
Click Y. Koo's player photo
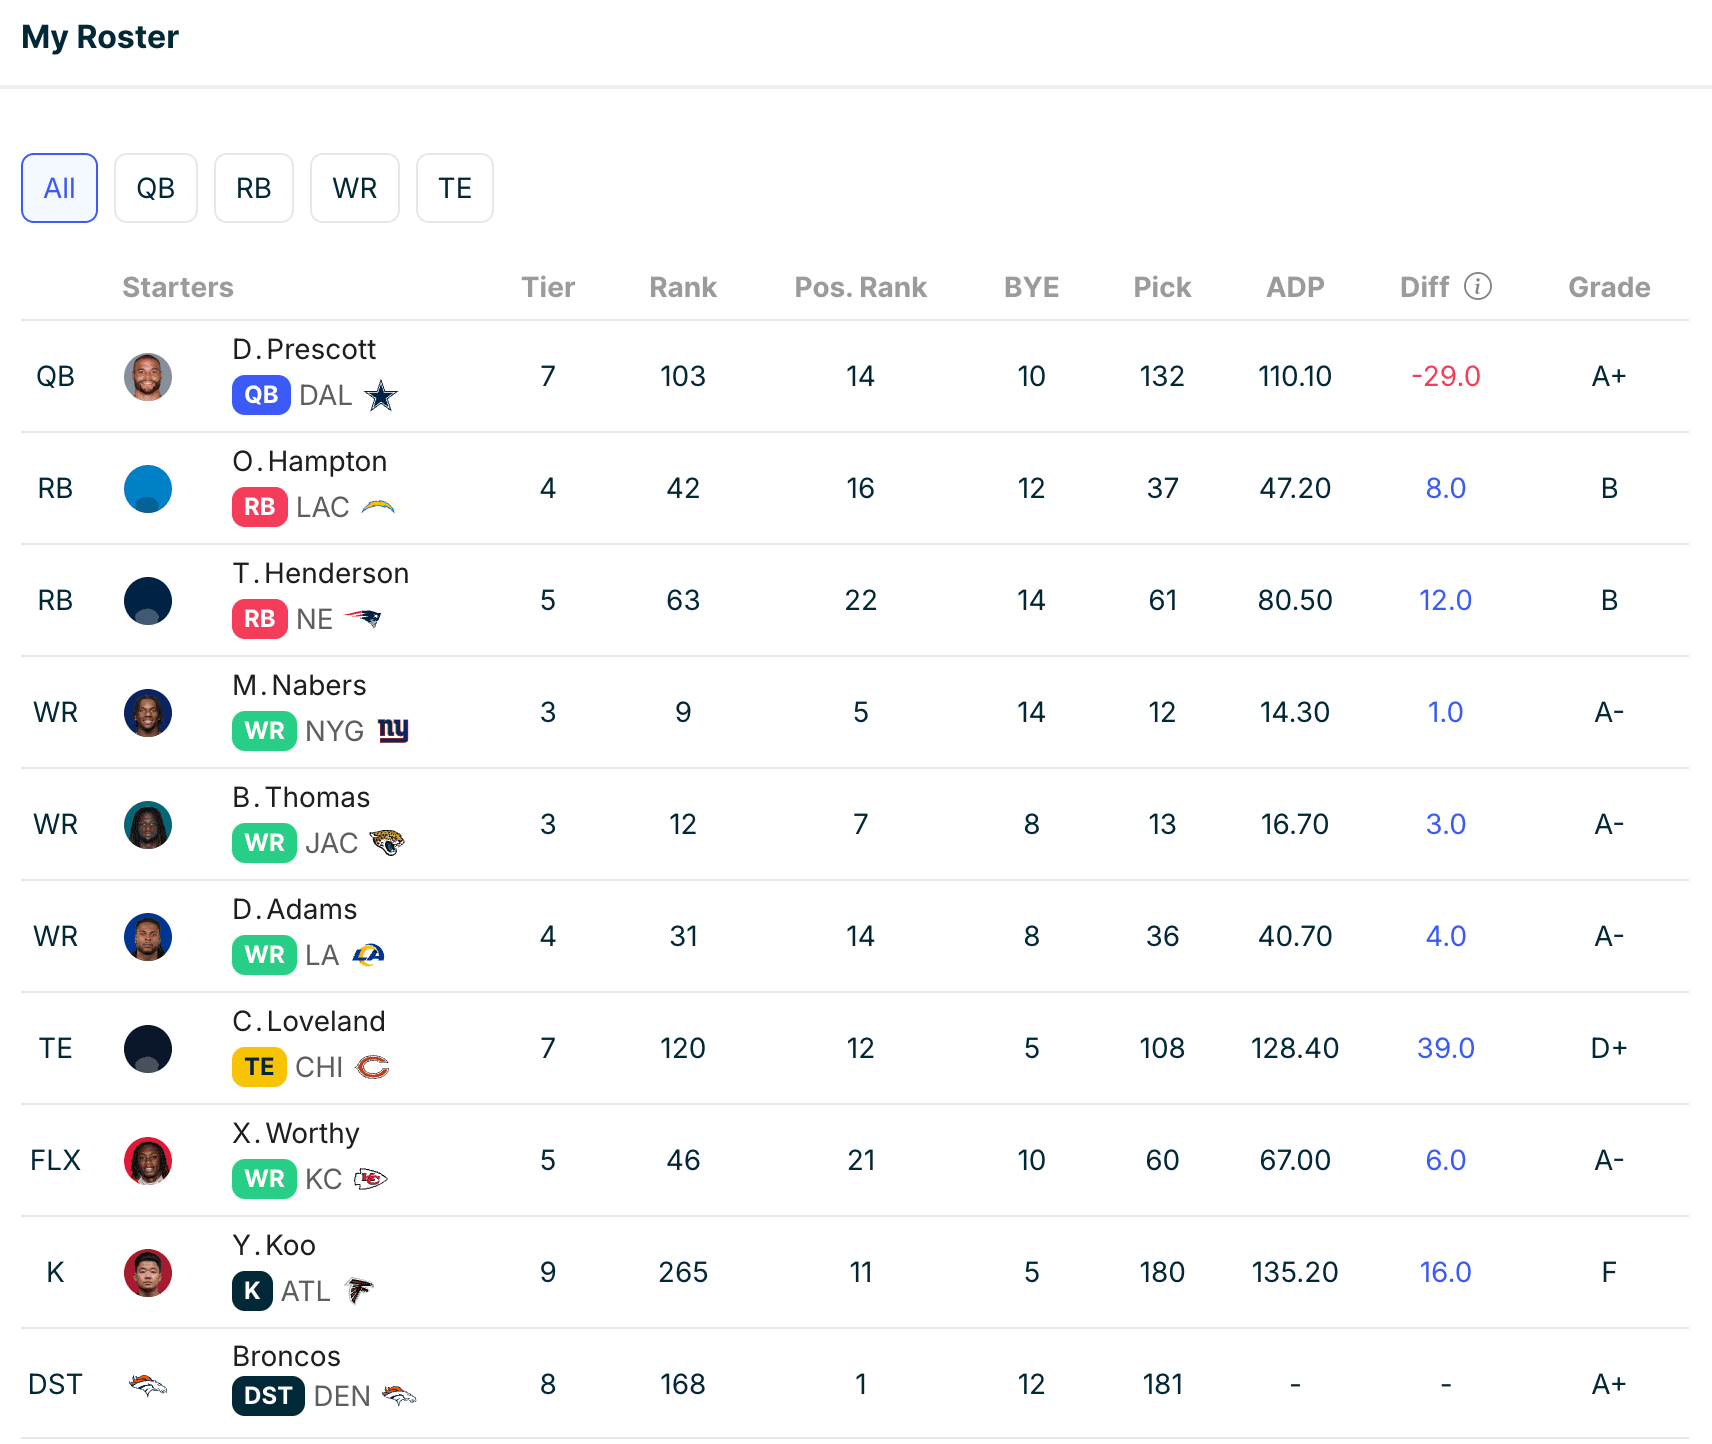[x=148, y=1272]
